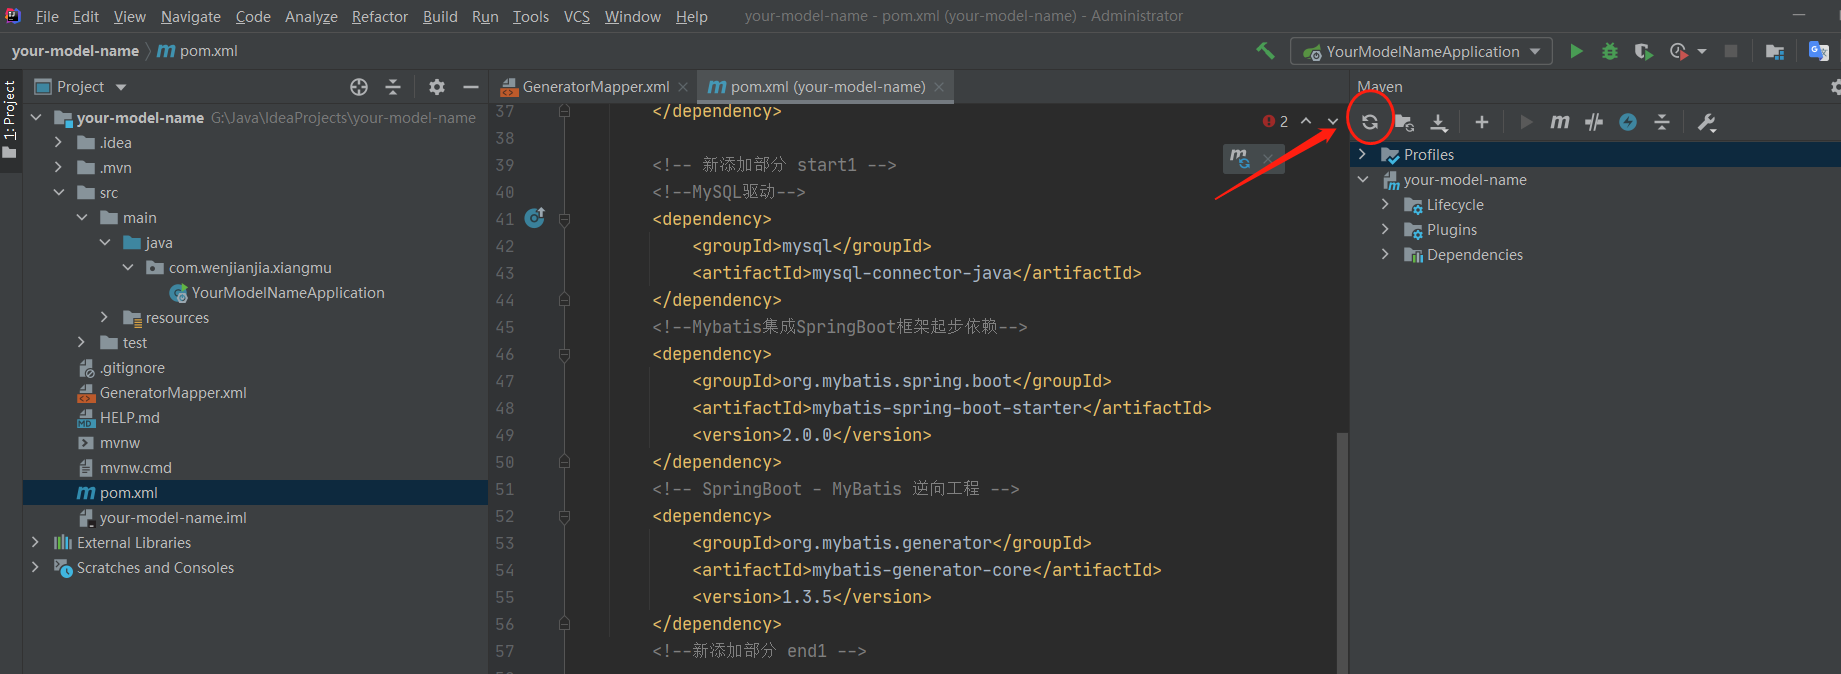Place cursor on mysql-connector-java artifactId line
Screen dimensions: 1841x674
916,273
